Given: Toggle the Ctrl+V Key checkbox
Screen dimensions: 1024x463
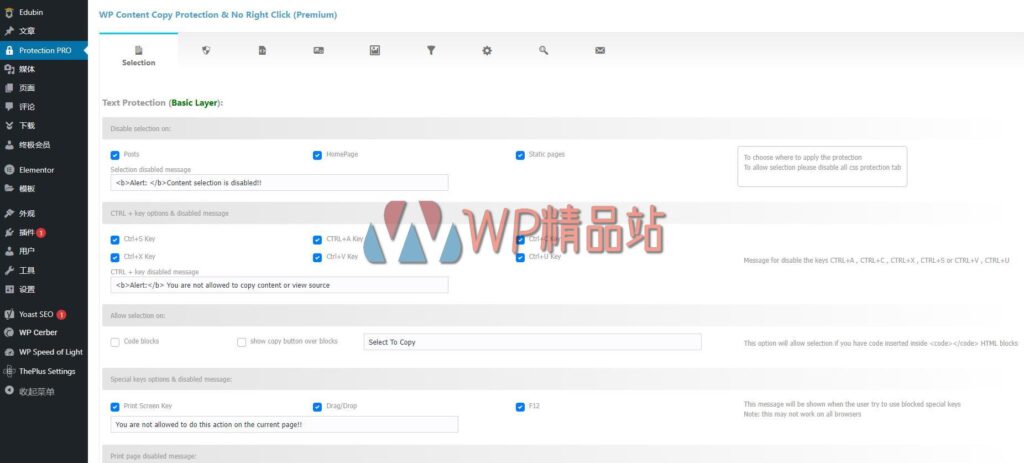Looking at the screenshot, I should click(317, 257).
